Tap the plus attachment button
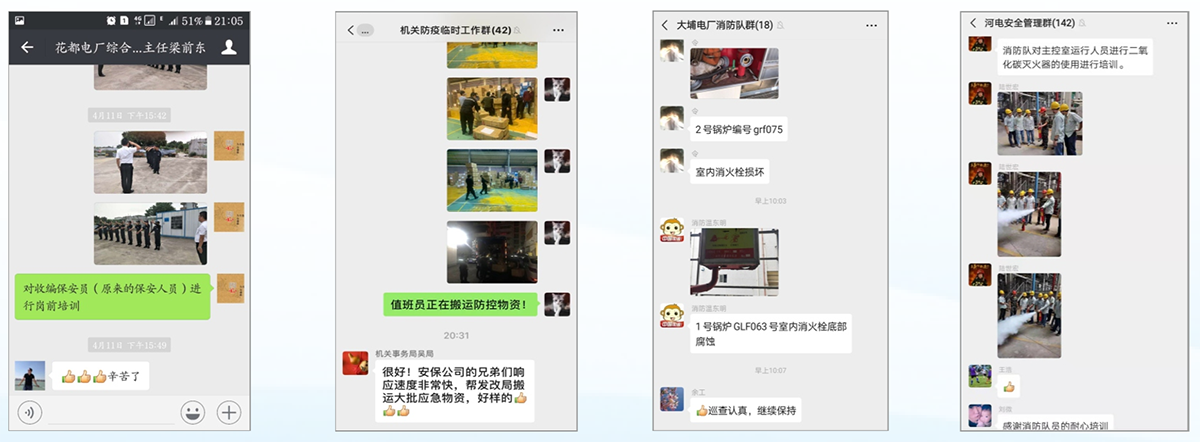 229,411
